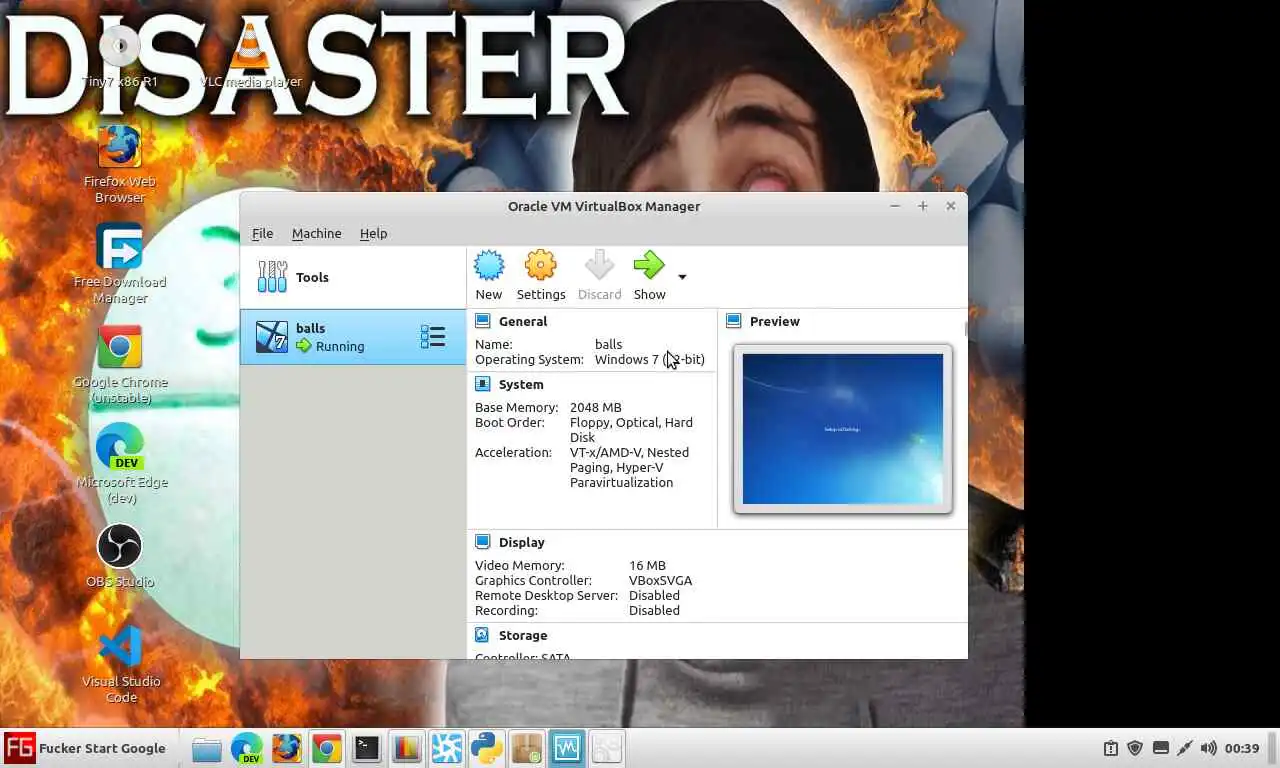Click the '2048 MB' base memory value

tap(595, 407)
